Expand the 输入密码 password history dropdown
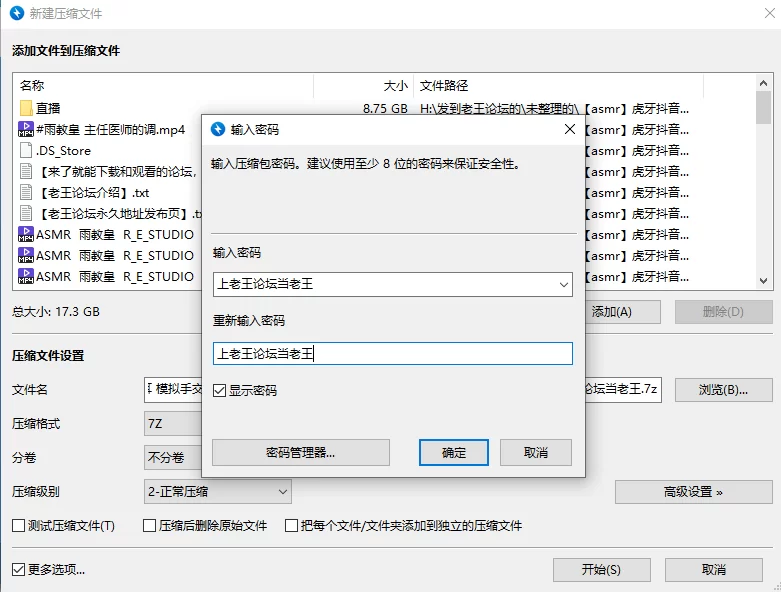The image size is (781, 592). (563, 285)
